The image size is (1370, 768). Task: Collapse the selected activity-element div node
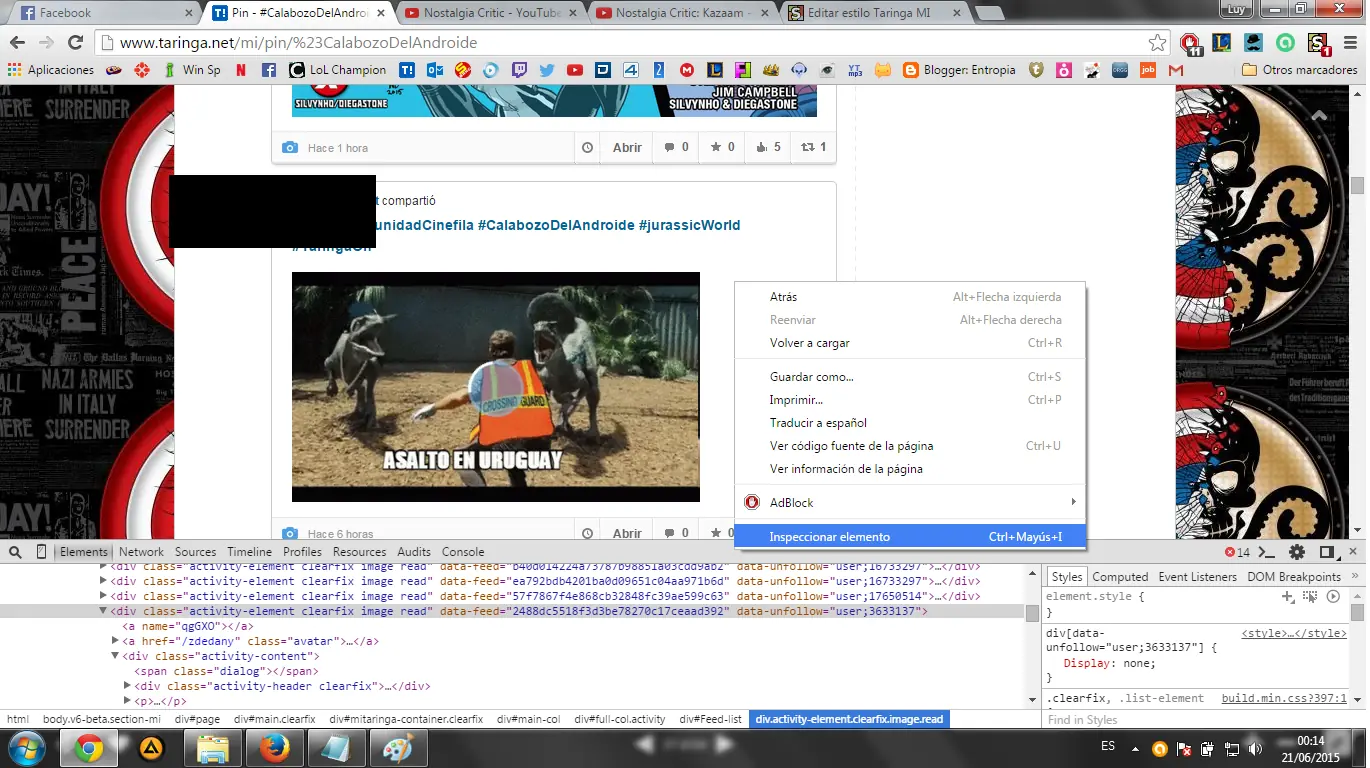(x=103, y=611)
